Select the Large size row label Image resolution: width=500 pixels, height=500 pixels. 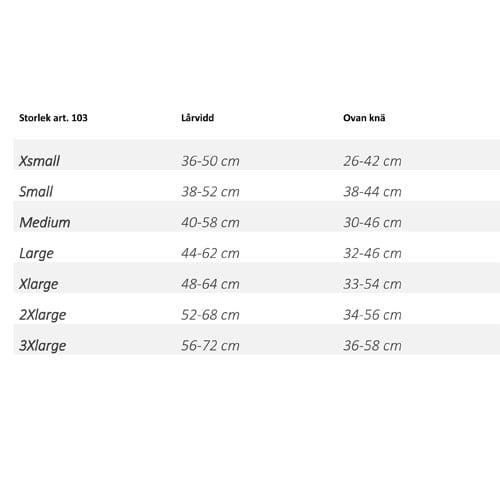click(x=36, y=253)
